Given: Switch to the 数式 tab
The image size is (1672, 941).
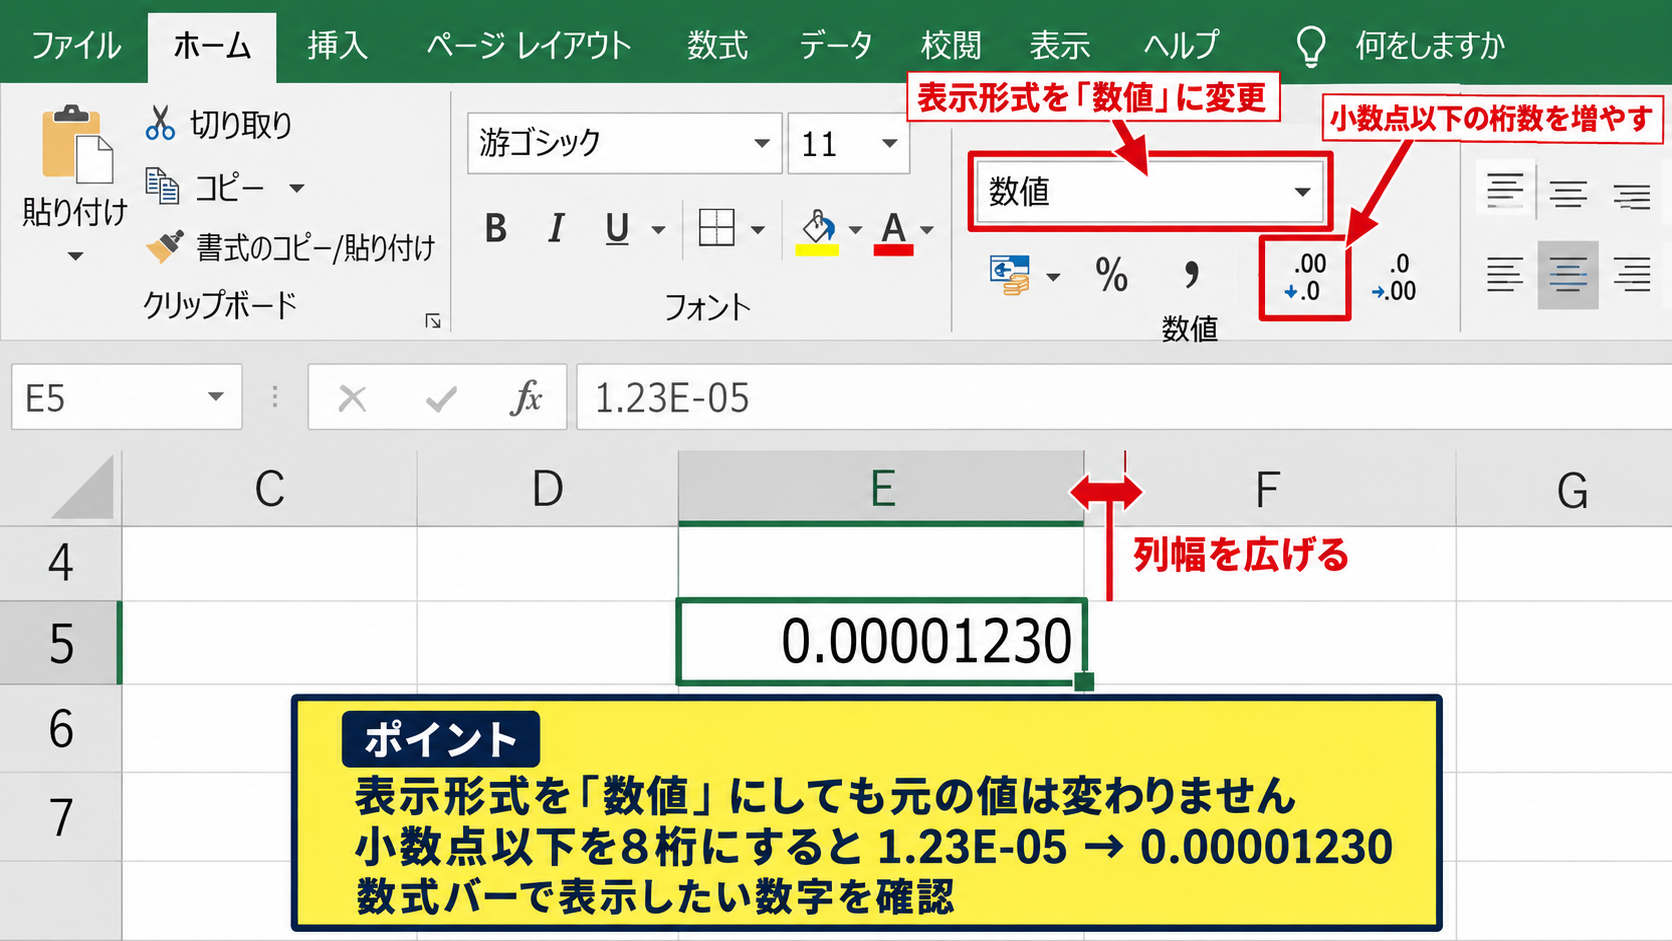Looking at the screenshot, I should [717, 45].
